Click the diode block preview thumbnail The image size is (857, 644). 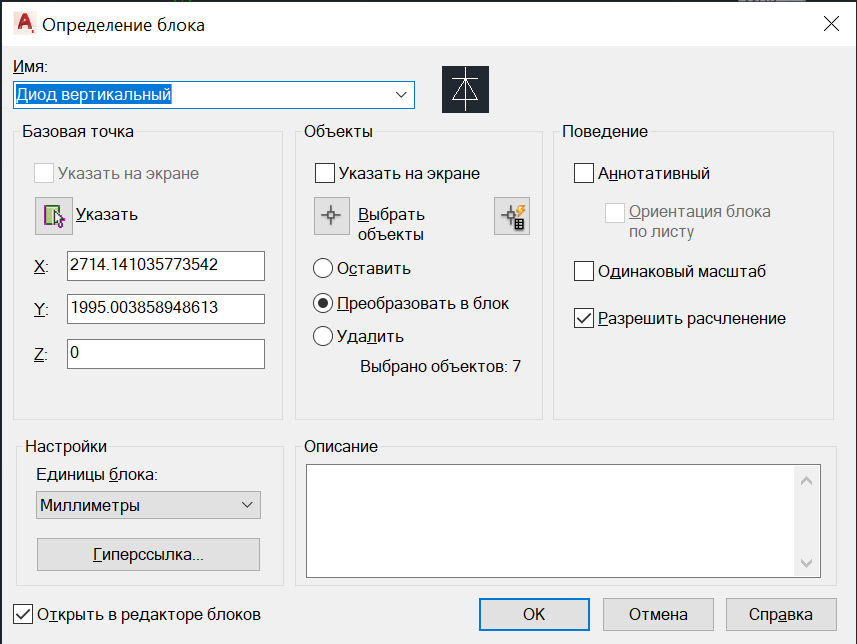click(x=465, y=90)
